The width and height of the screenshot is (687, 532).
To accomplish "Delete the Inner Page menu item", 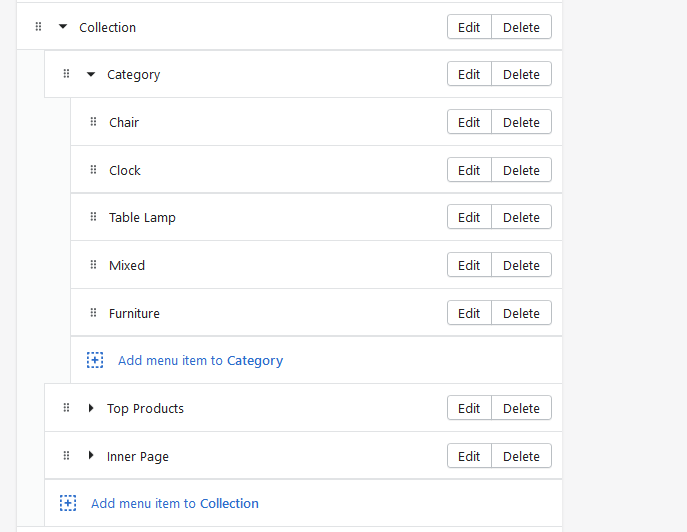I will (521, 456).
